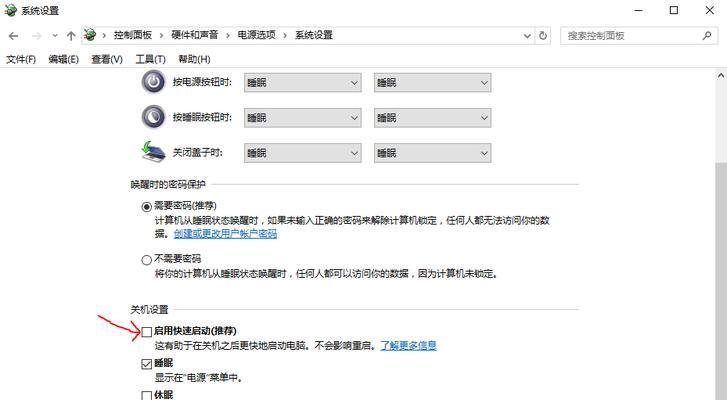The width and height of the screenshot is (727, 400).
Task: Select 不需要密码 radio button
Action: pos(147,260)
